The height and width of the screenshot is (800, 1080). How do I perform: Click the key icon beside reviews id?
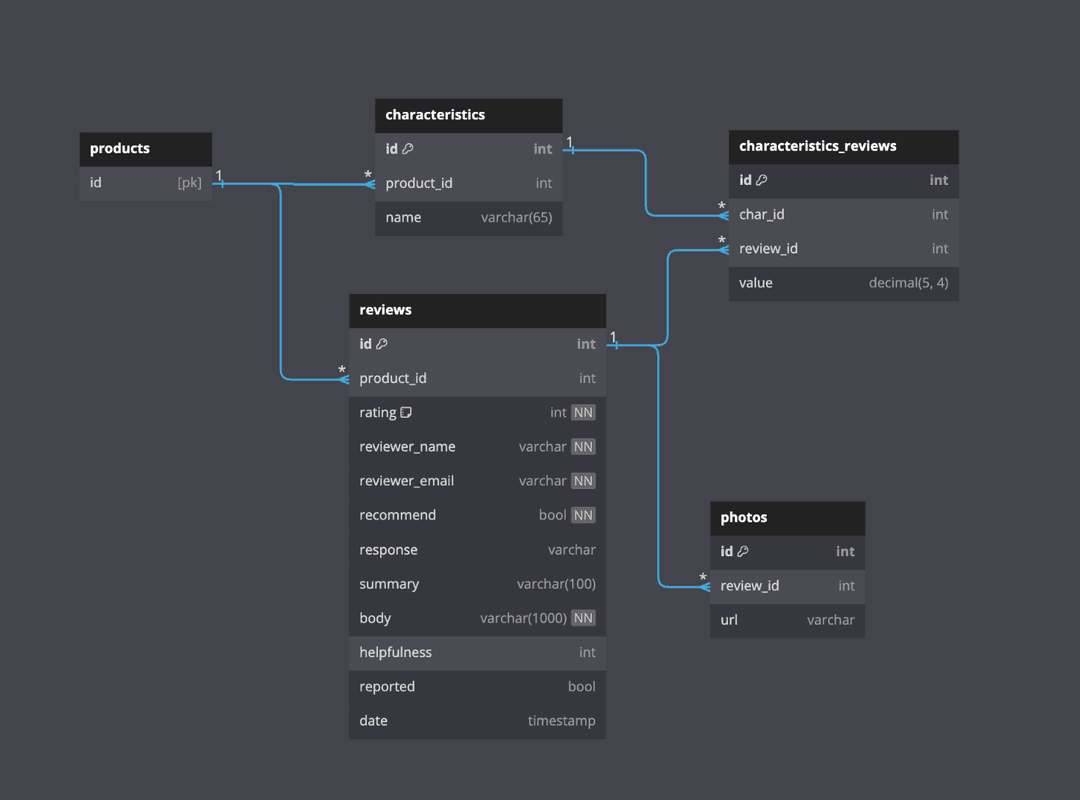[381, 343]
